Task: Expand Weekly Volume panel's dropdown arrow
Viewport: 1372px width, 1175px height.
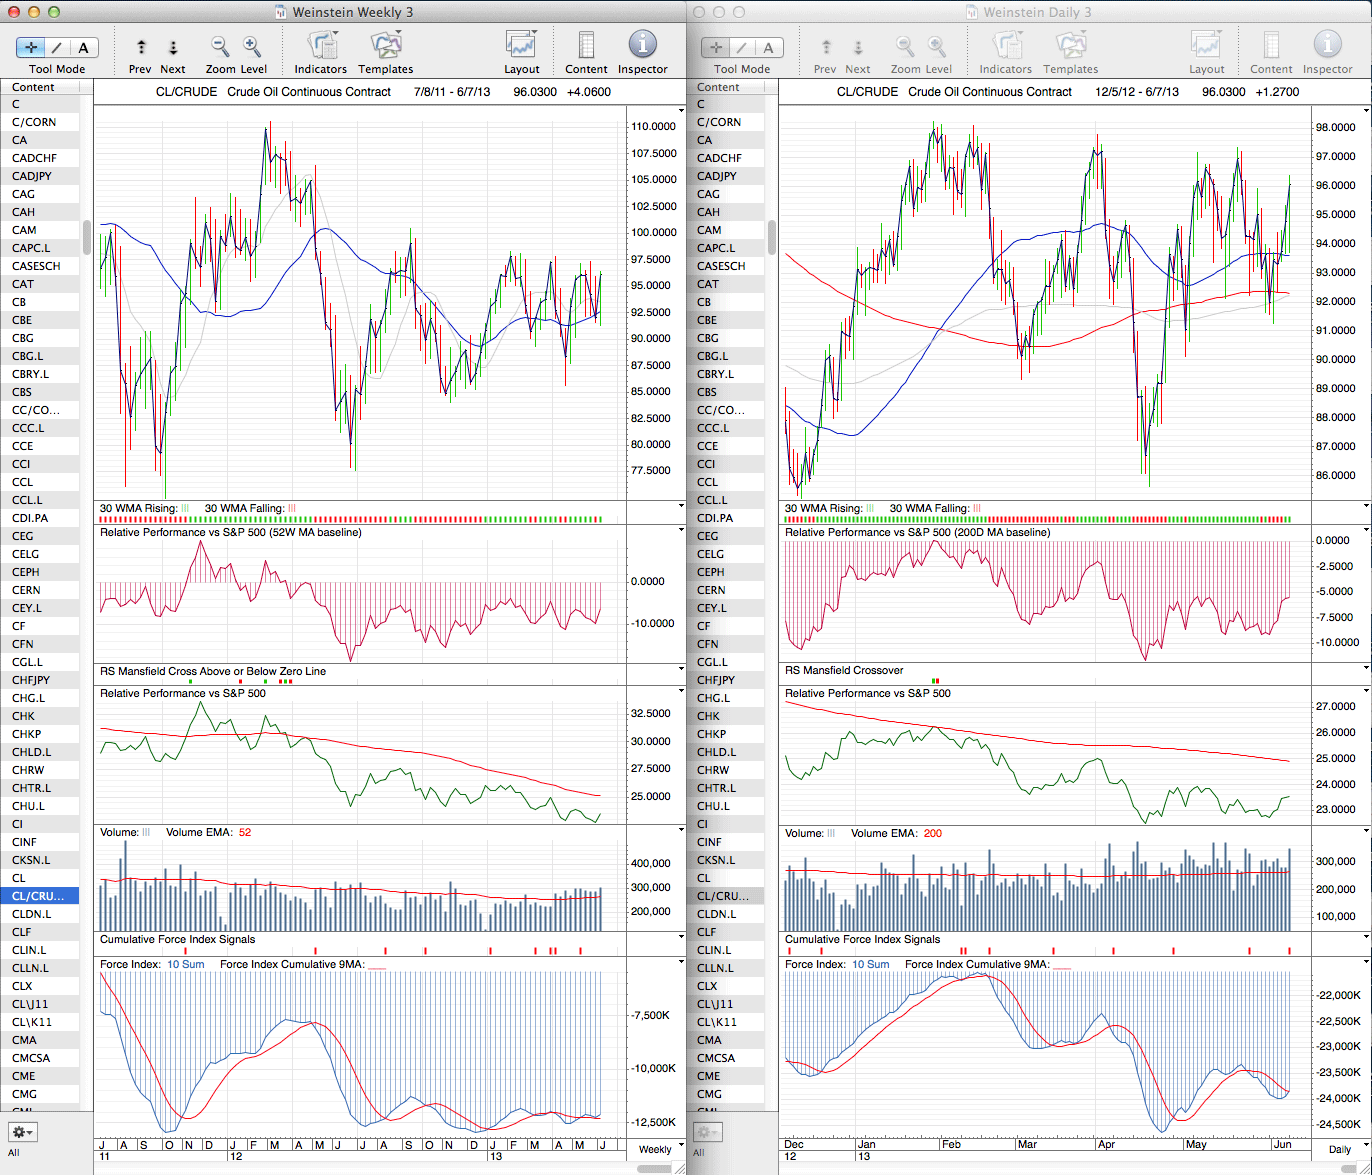Action: click(681, 830)
